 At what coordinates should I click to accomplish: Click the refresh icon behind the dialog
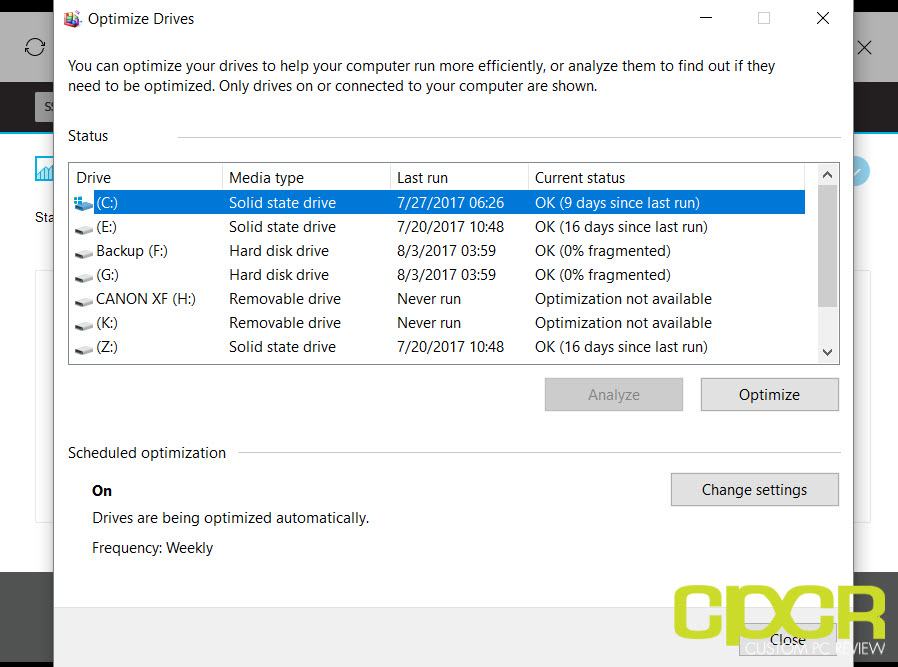[35, 47]
